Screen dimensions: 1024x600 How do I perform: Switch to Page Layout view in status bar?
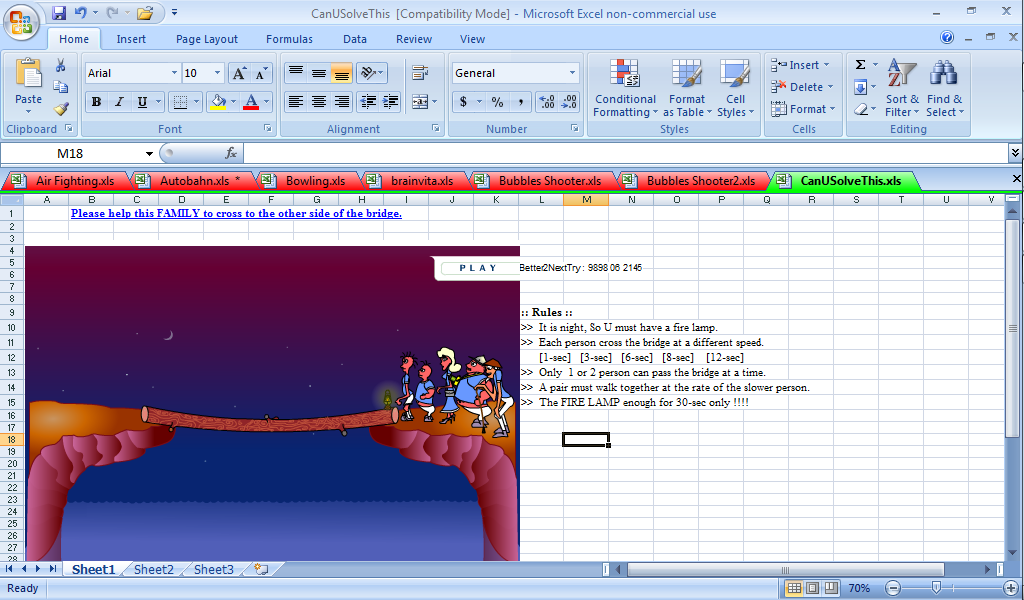coord(812,588)
